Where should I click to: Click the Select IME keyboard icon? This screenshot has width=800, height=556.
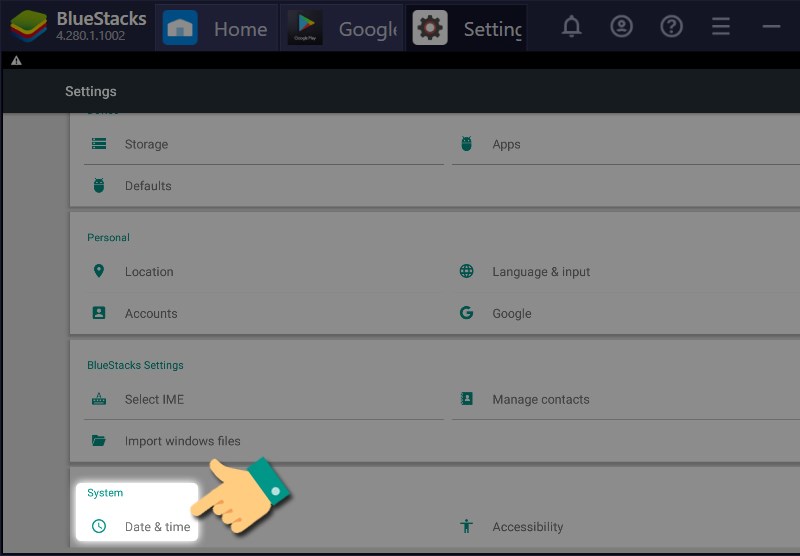pyautogui.click(x=99, y=399)
